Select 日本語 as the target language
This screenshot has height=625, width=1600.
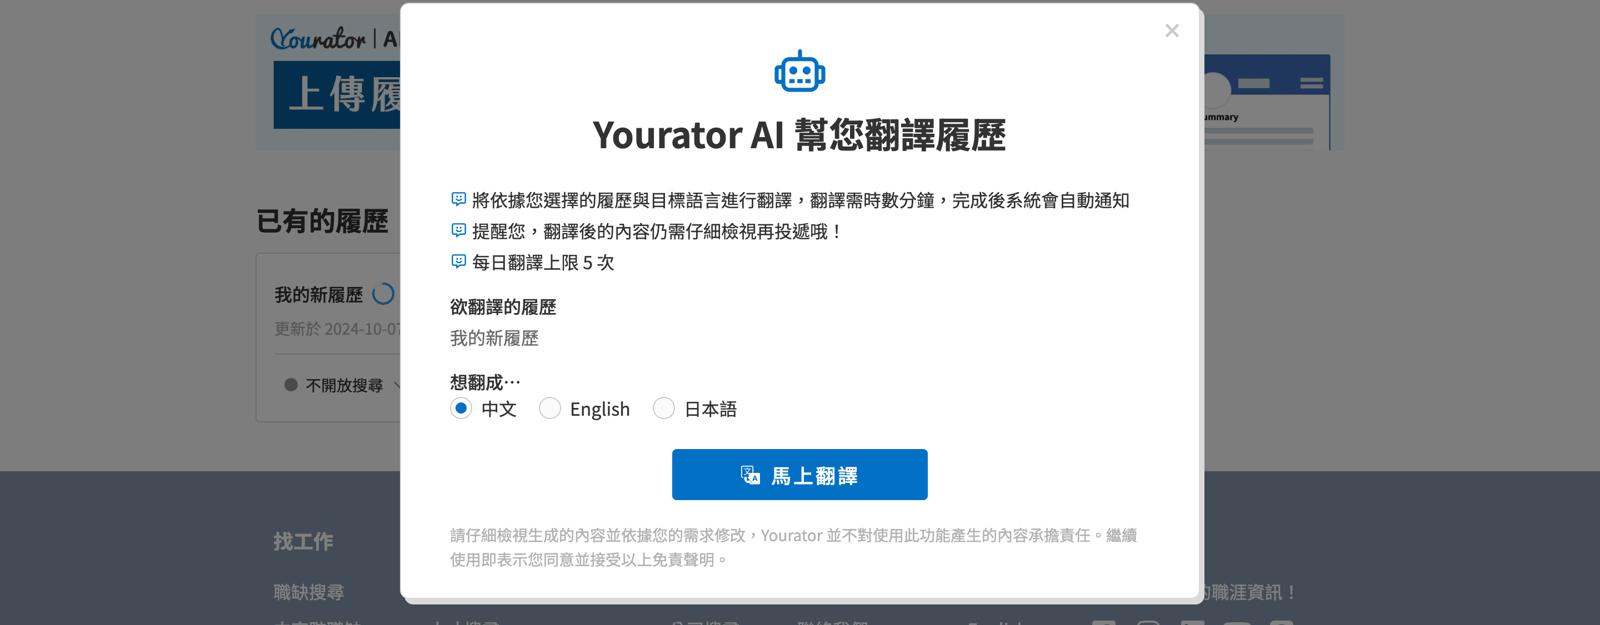pos(664,408)
